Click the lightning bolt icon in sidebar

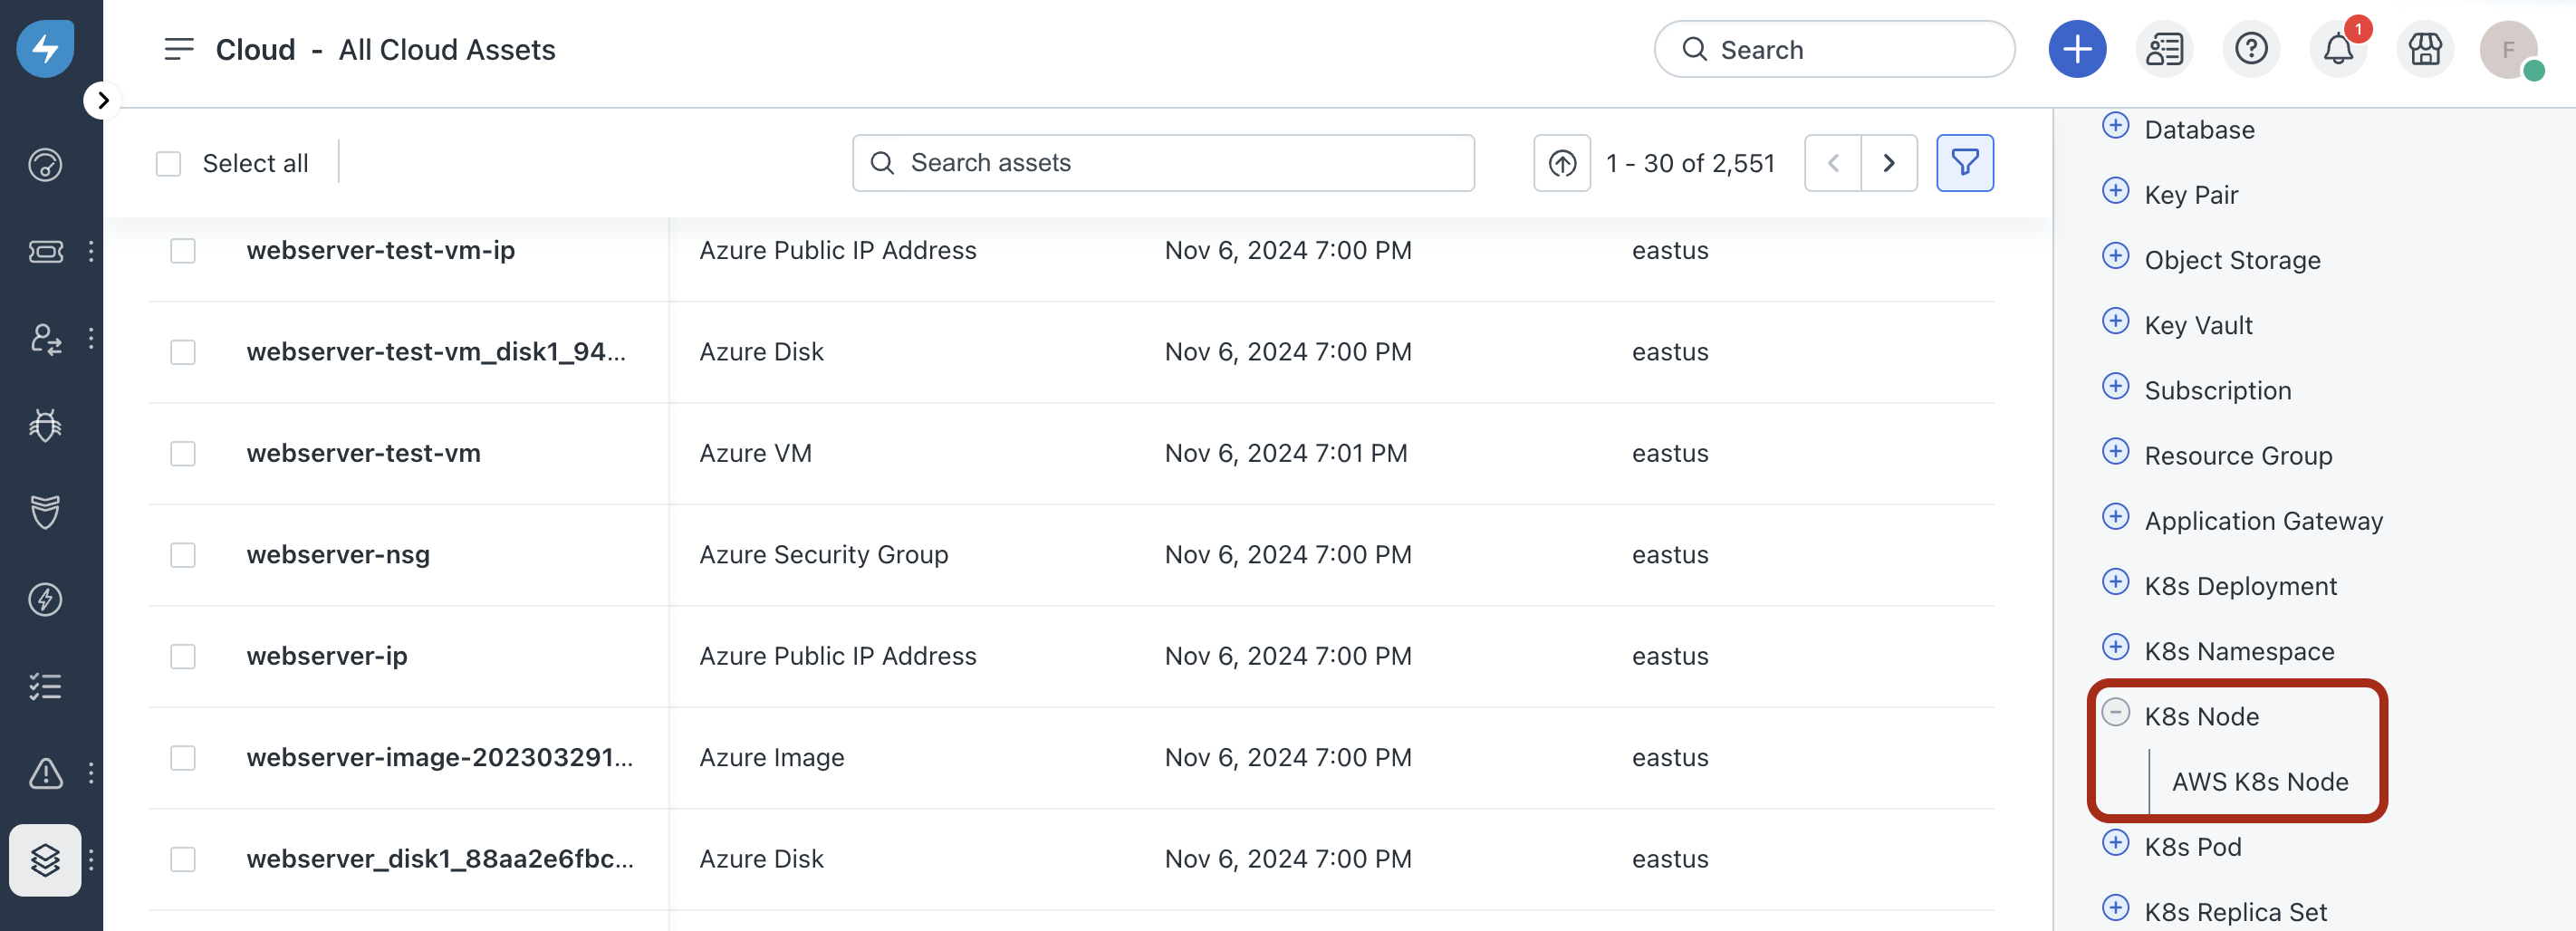click(45, 599)
